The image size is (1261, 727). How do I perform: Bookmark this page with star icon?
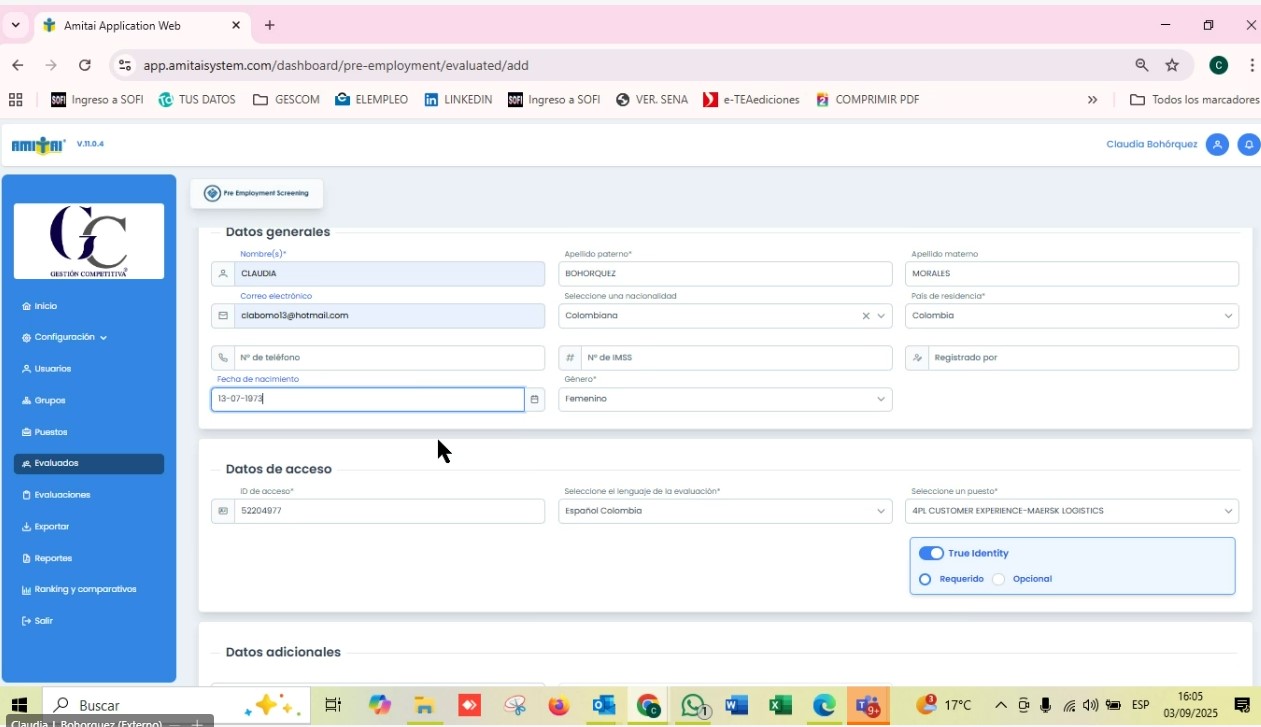[1172, 65]
